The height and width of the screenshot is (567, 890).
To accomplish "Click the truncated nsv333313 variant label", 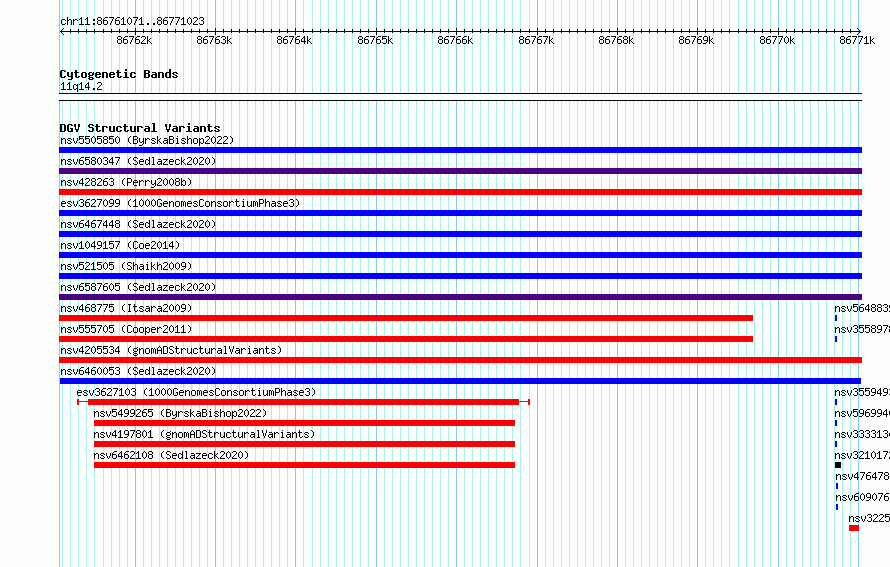I will 862,434.
